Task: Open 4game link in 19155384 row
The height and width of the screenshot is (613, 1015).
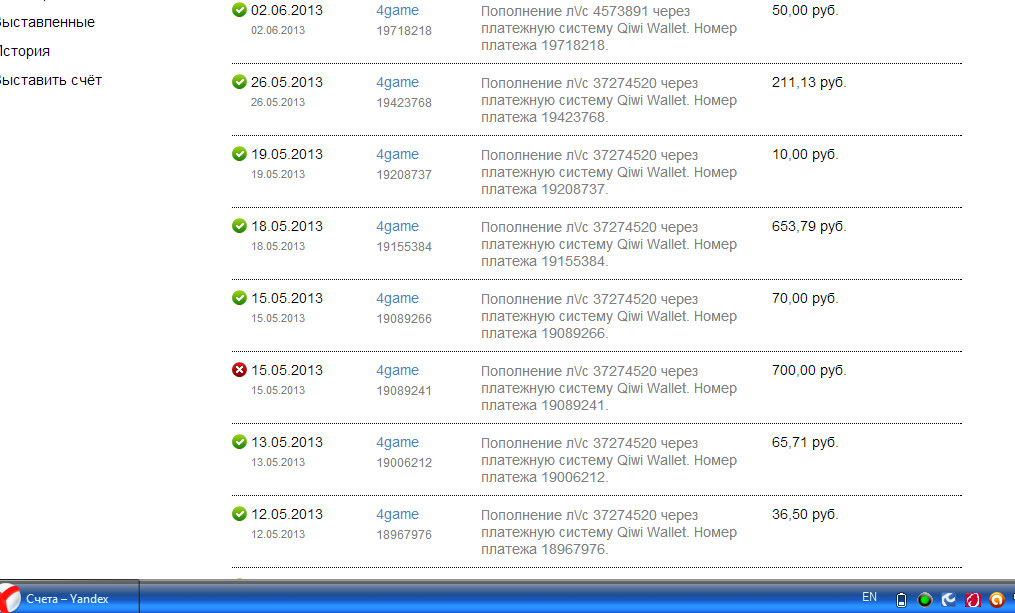Action: pos(397,226)
